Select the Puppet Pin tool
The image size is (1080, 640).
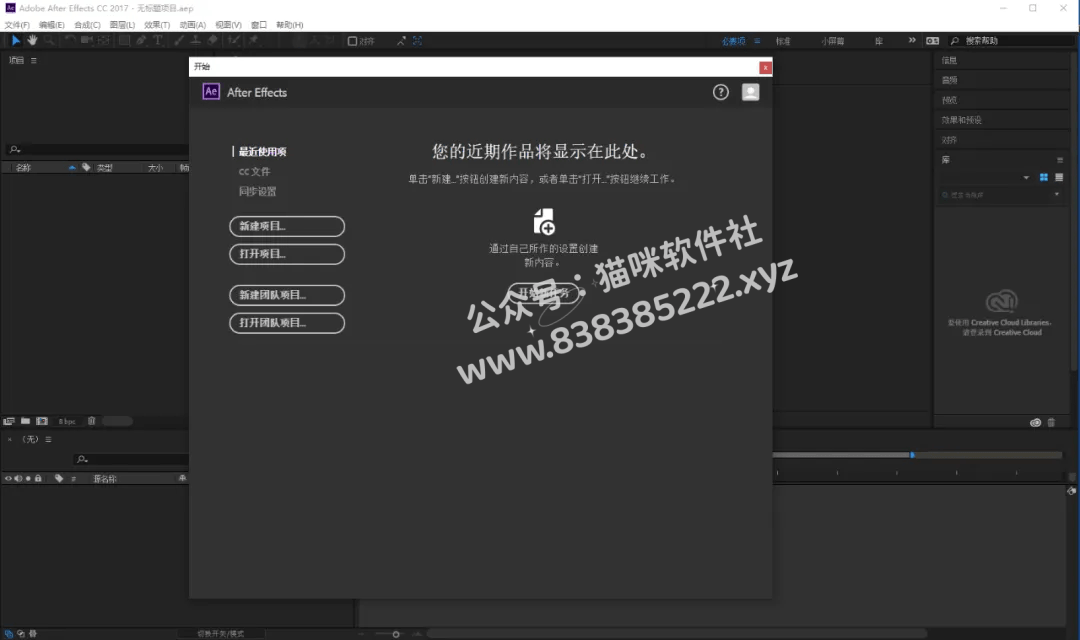click(x=253, y=41)
